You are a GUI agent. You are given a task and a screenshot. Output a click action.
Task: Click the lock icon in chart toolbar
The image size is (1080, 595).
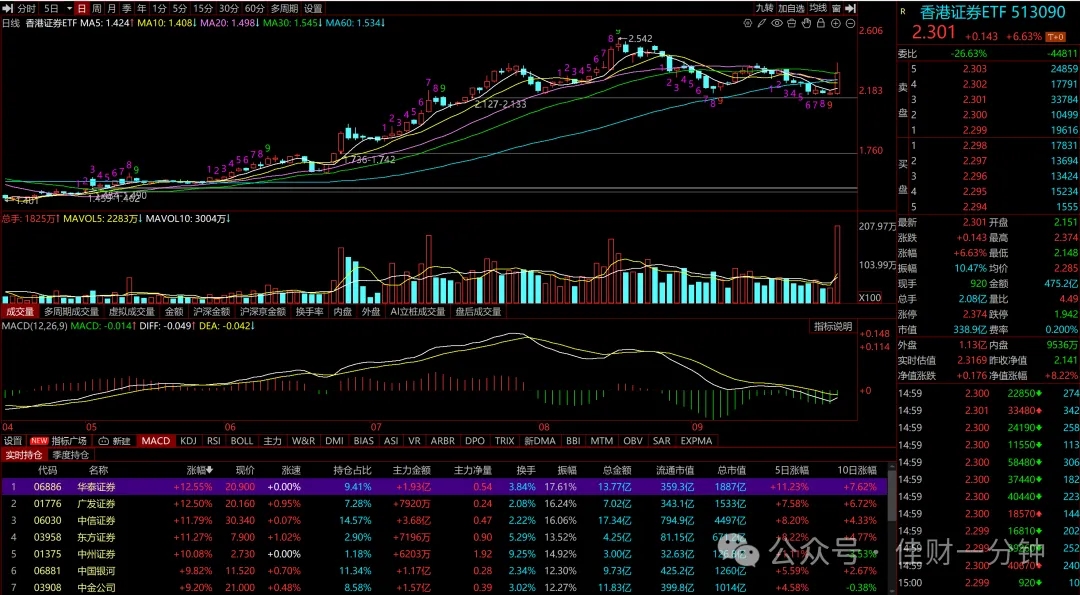pos(821,23)
